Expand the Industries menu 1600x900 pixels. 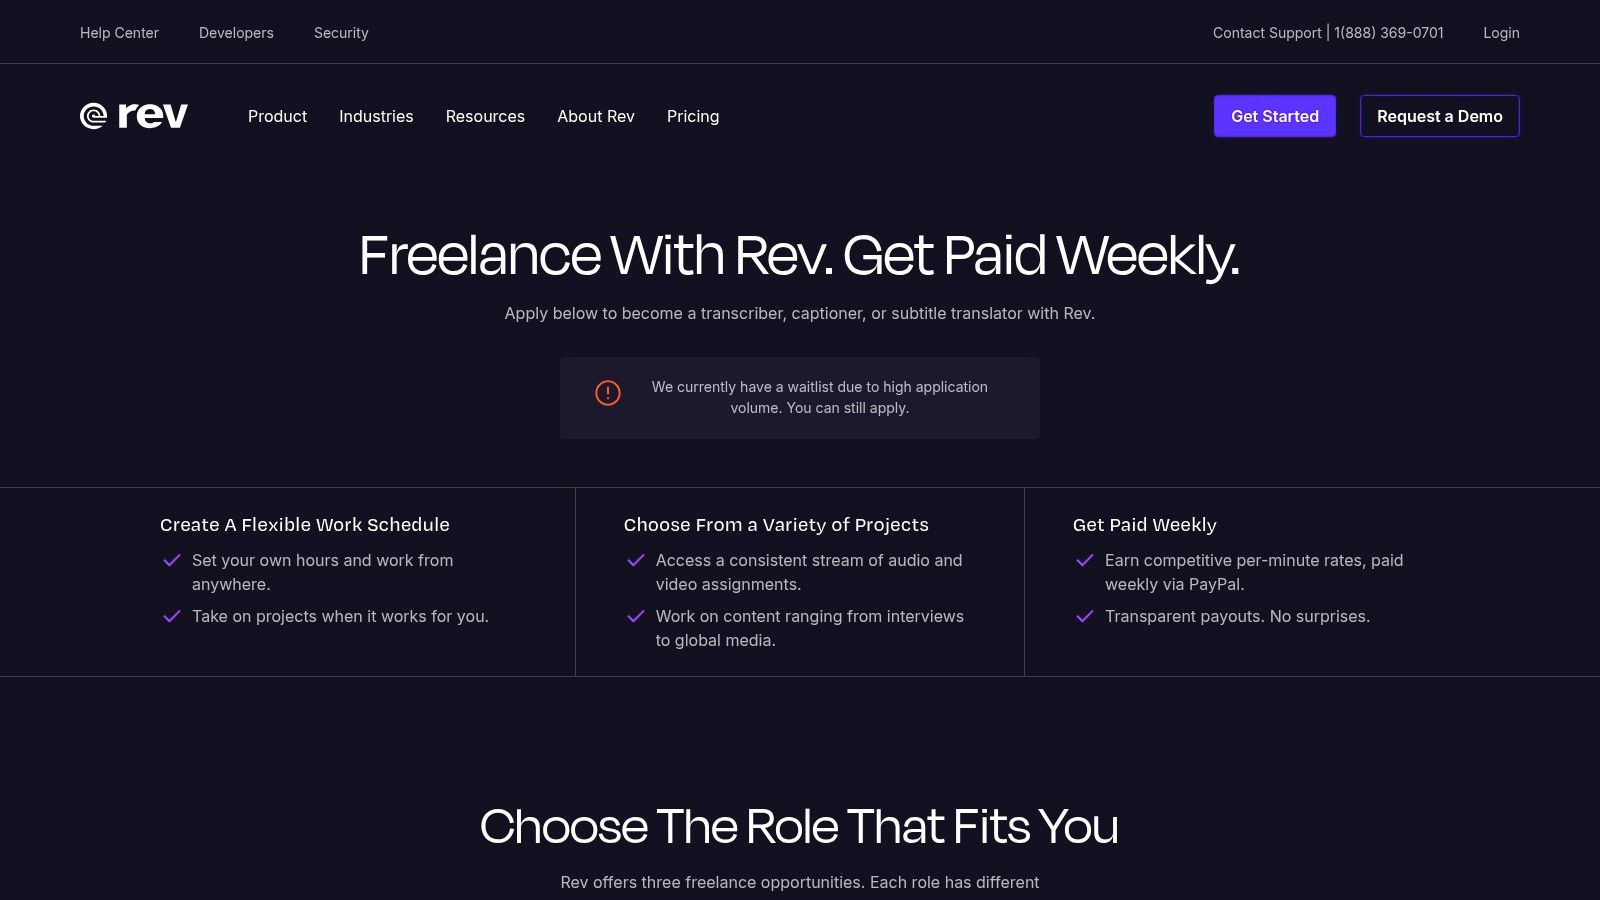(376, 116)
